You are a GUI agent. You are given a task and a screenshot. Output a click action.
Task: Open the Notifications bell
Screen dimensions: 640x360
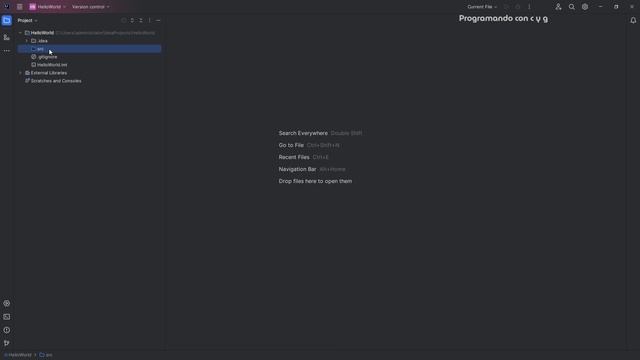click(x=633, y=20)
